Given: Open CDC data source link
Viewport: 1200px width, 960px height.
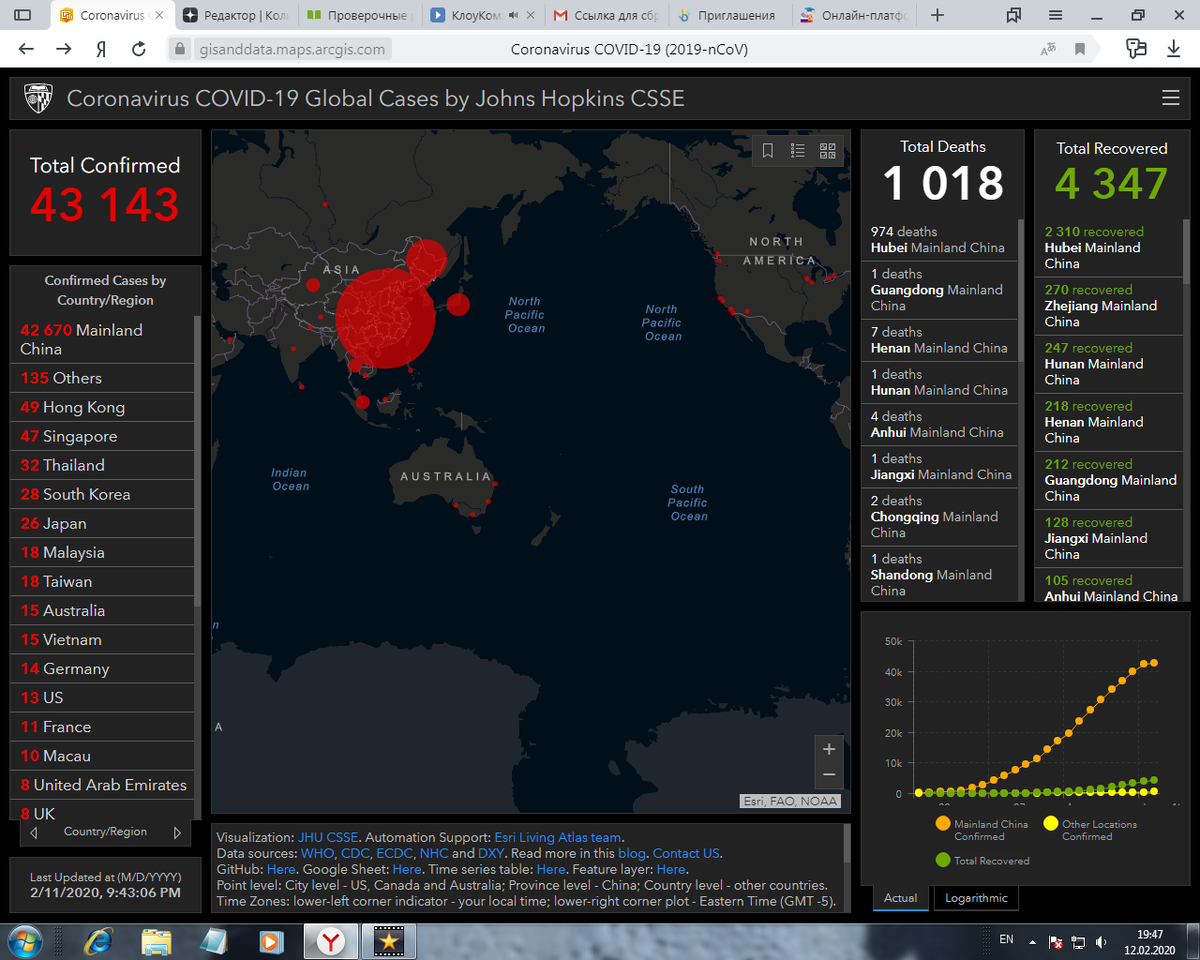Looking at the screenshot, I should (x=354, y=853).
